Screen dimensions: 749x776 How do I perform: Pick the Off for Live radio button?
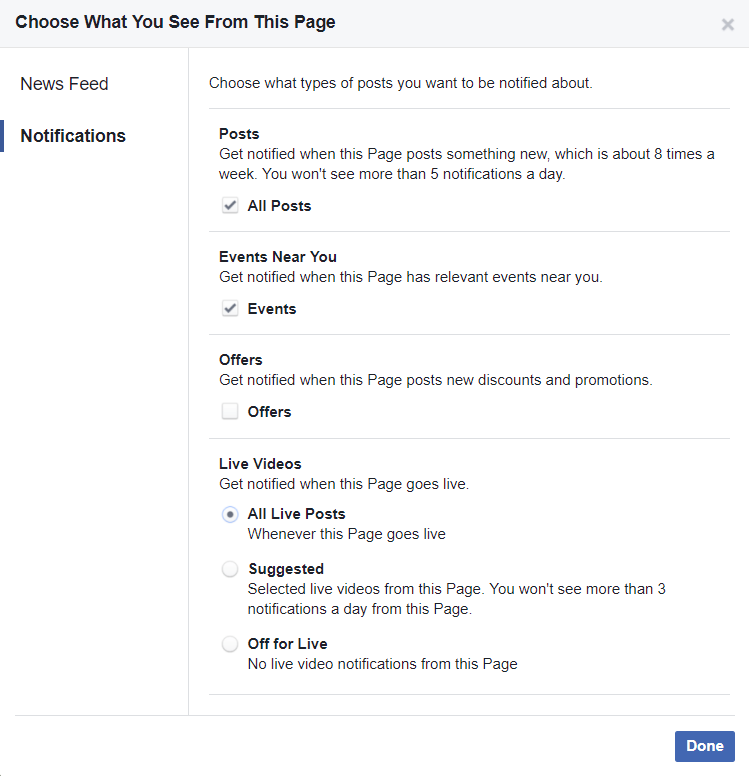click(230, 644)
